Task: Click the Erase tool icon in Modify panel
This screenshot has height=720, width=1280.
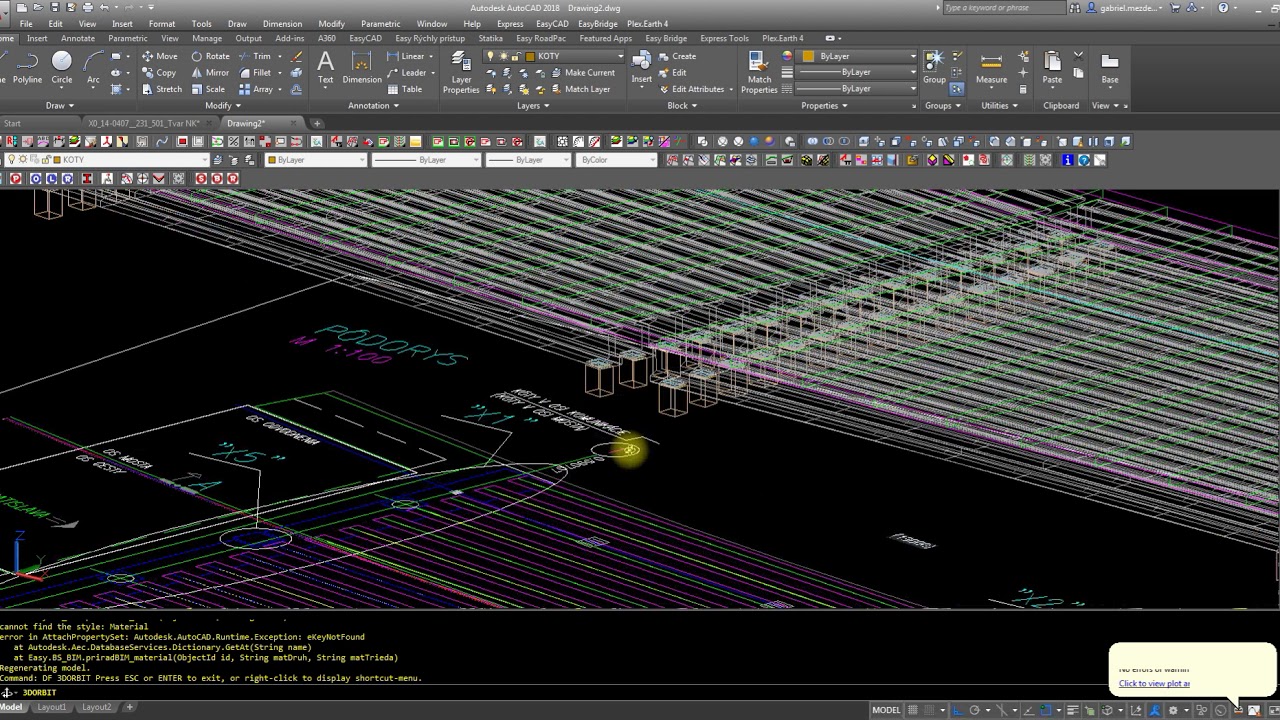Action: (x=296, y=56)
